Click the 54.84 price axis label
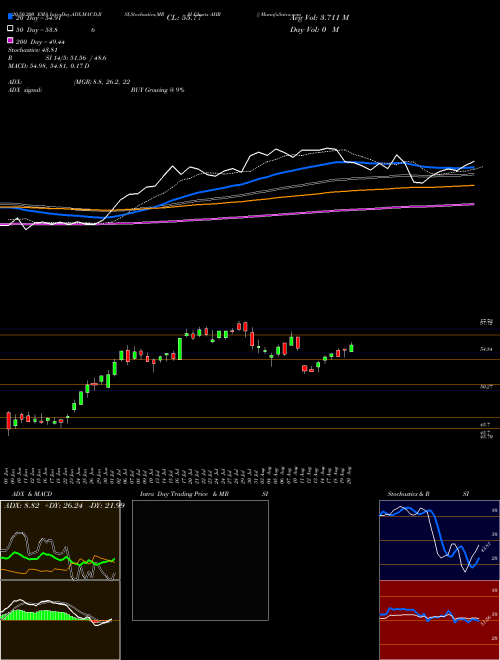The image size is (500, 660). click(x=486, y=349)
